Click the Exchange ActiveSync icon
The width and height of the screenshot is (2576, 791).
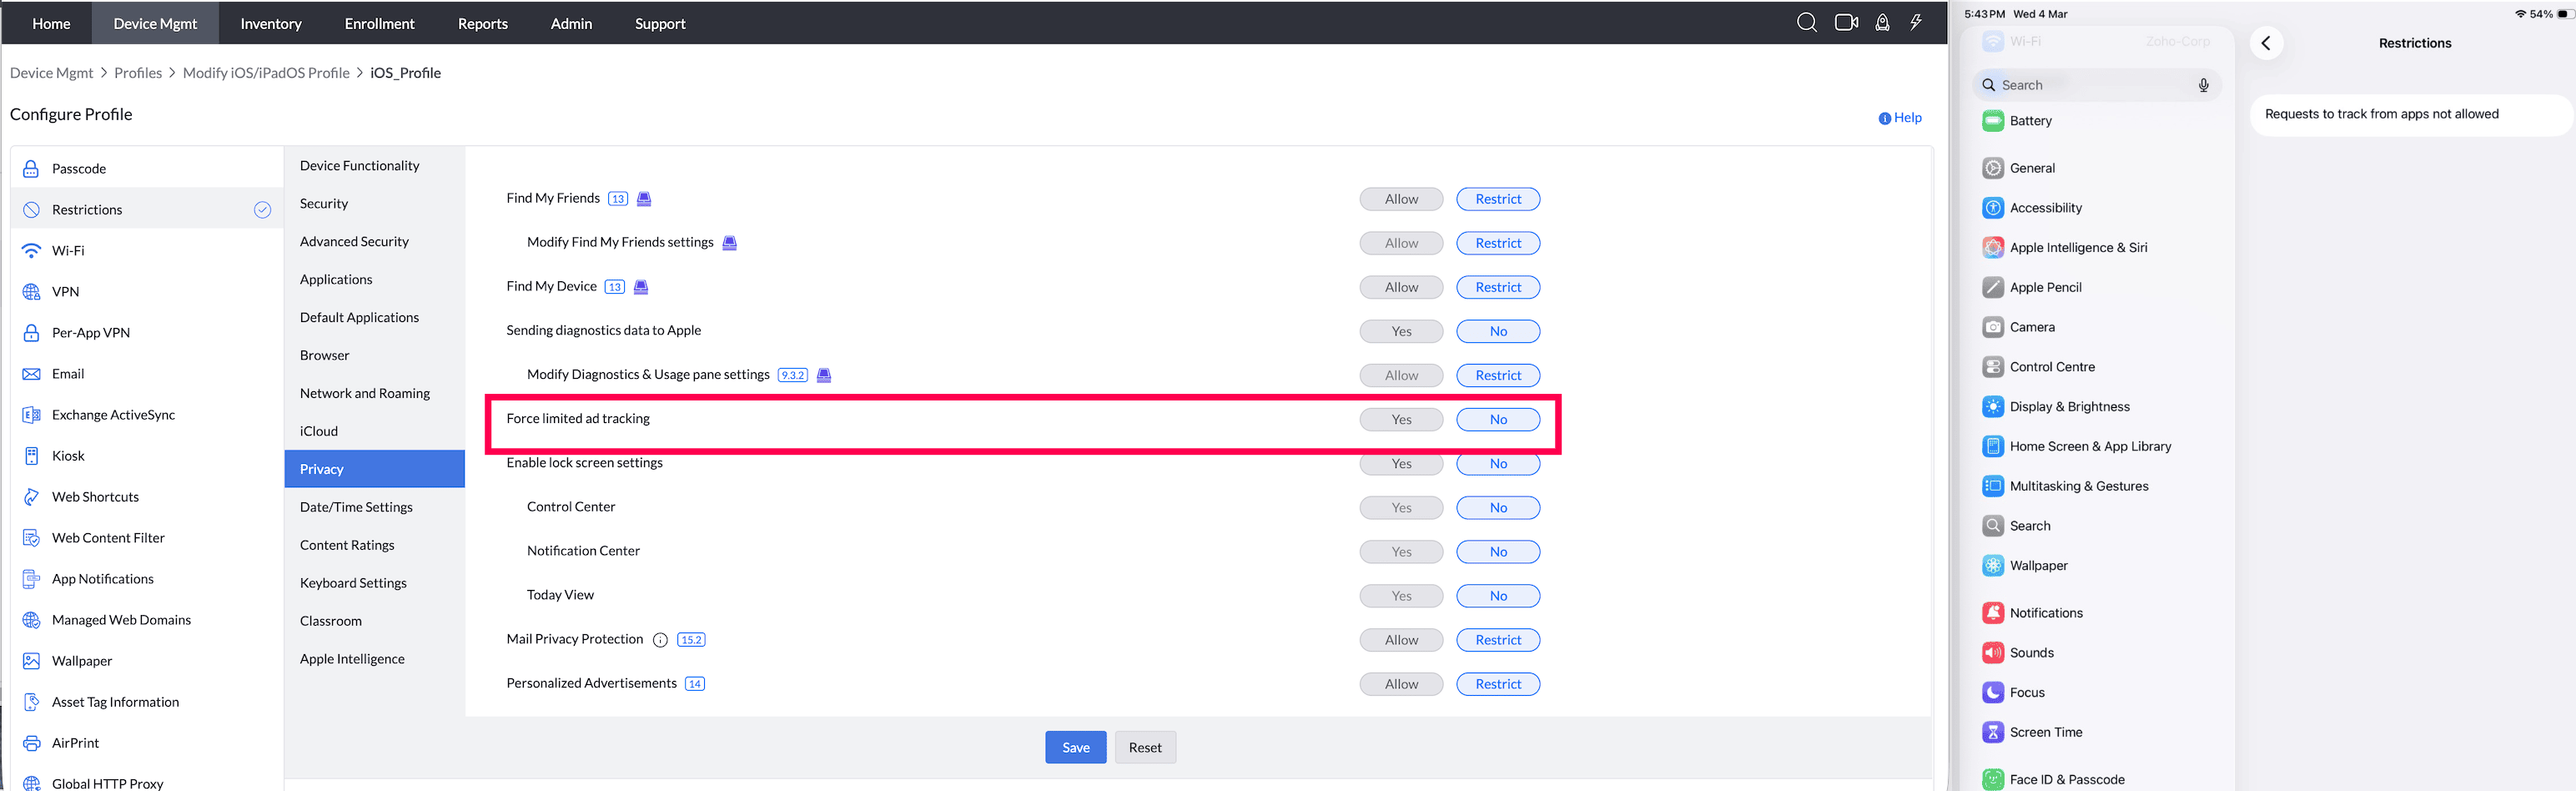coord(31,414)
